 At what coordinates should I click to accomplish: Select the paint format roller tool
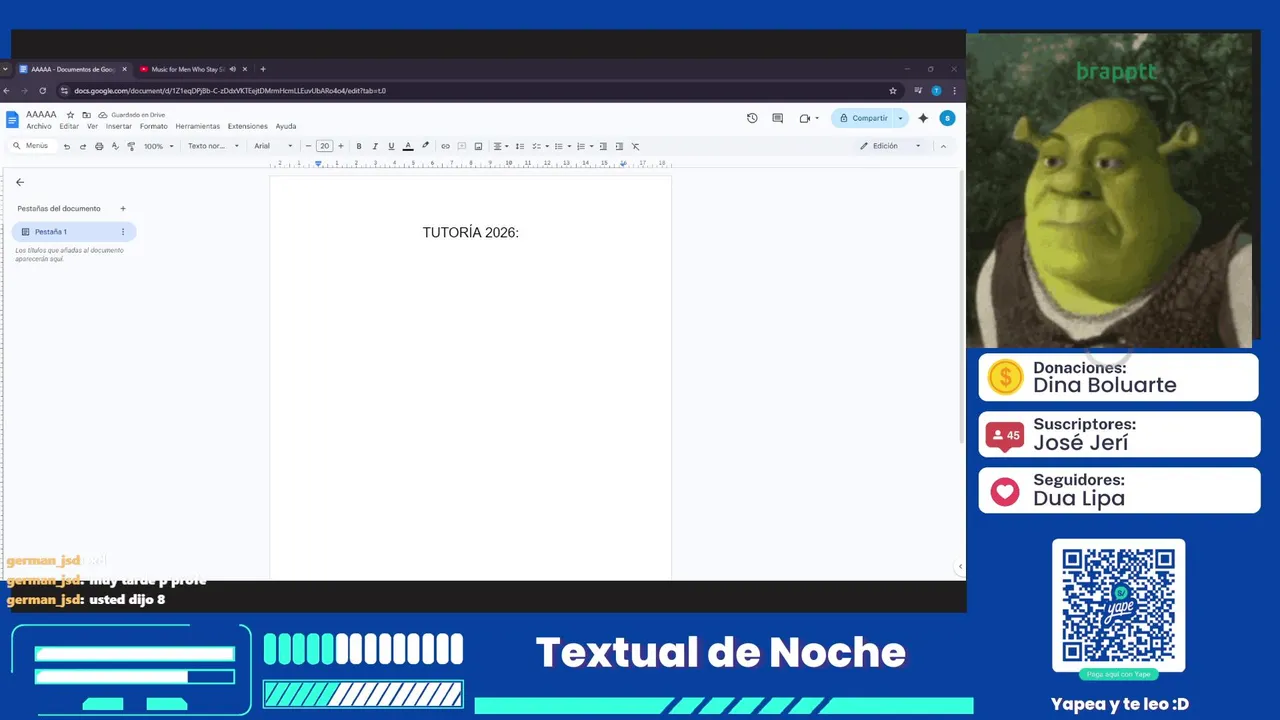click(131, 146)
